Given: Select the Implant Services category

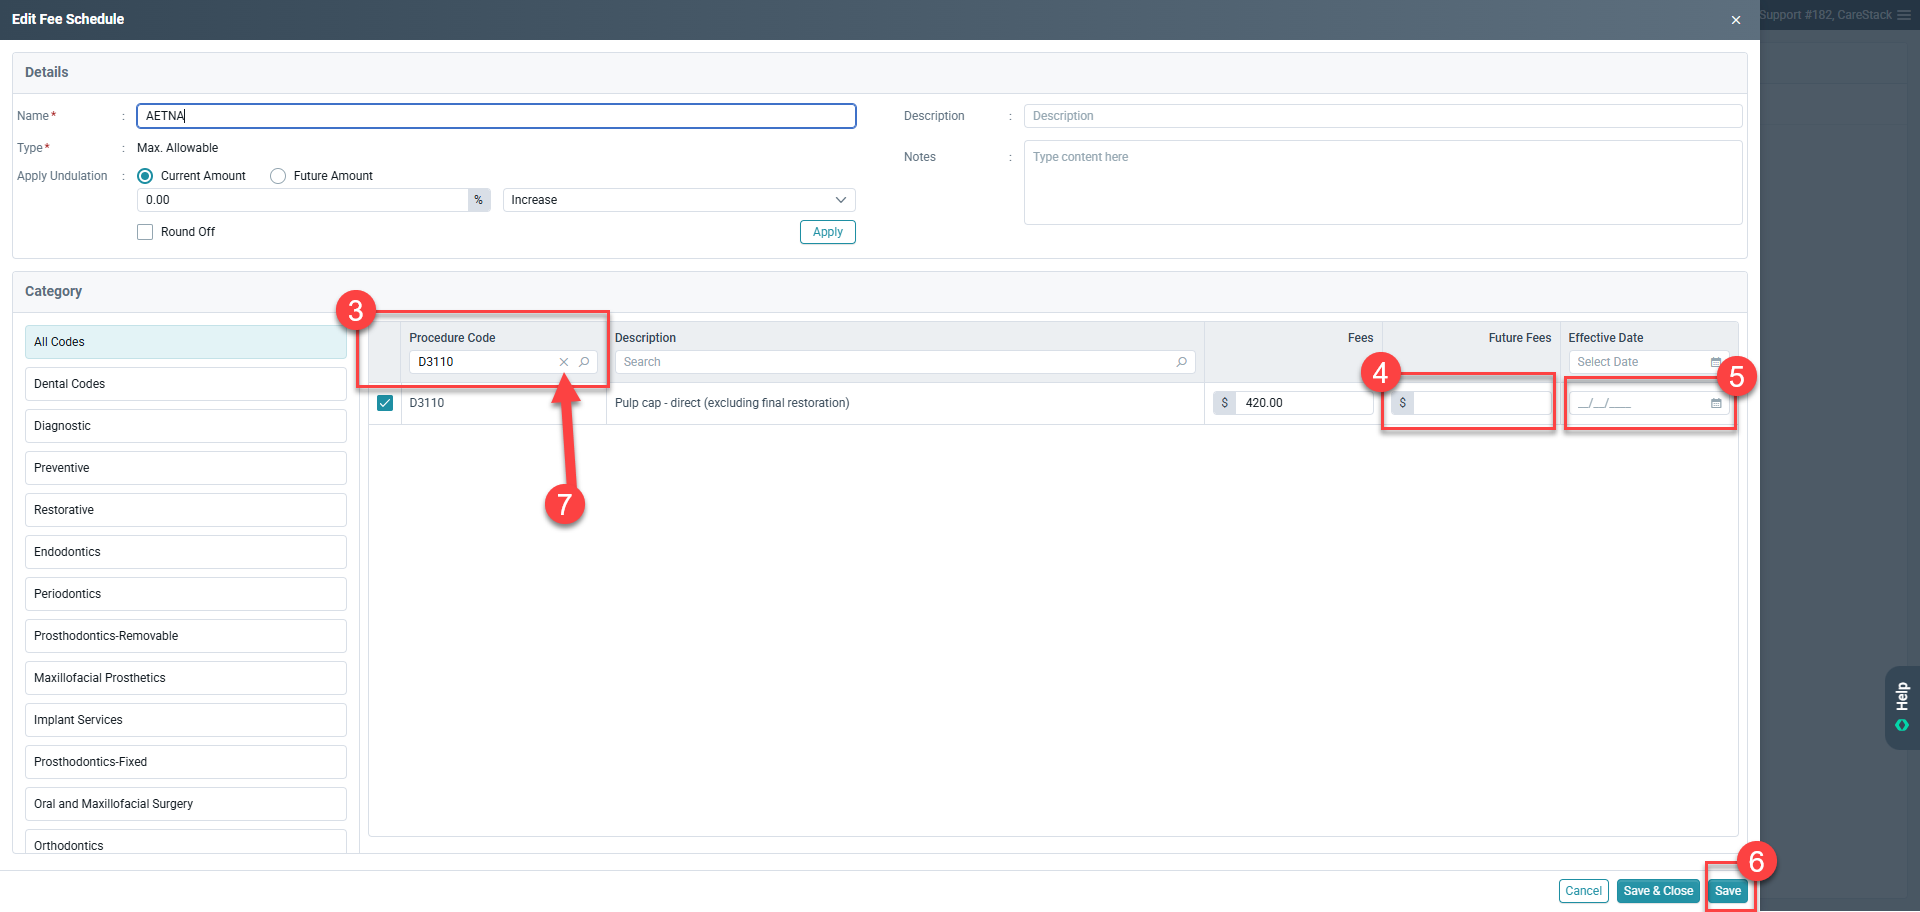Looking at the screenshot, I should [x=186, y=720].
